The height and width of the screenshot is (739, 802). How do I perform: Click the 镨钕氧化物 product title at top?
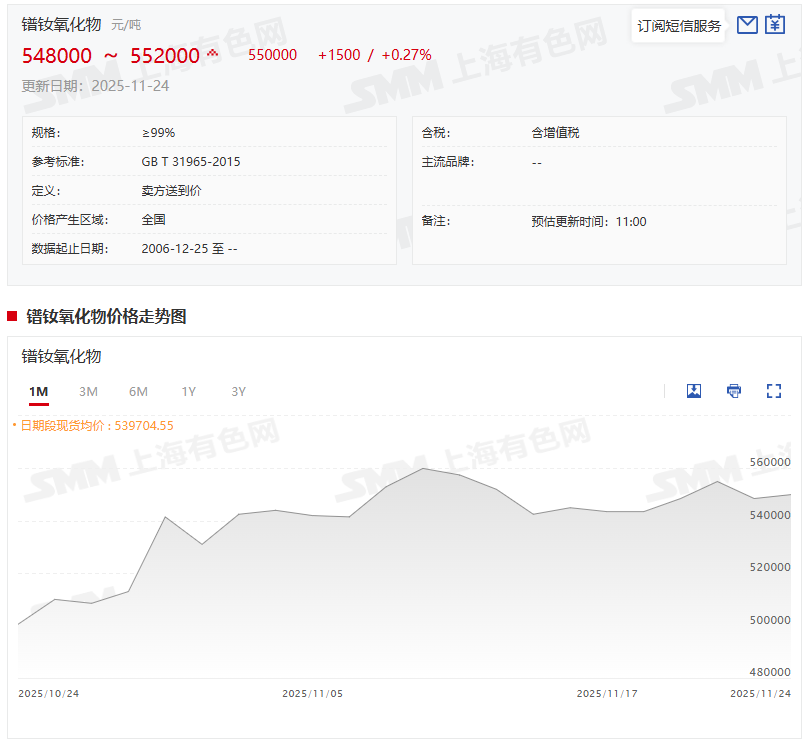61,25
